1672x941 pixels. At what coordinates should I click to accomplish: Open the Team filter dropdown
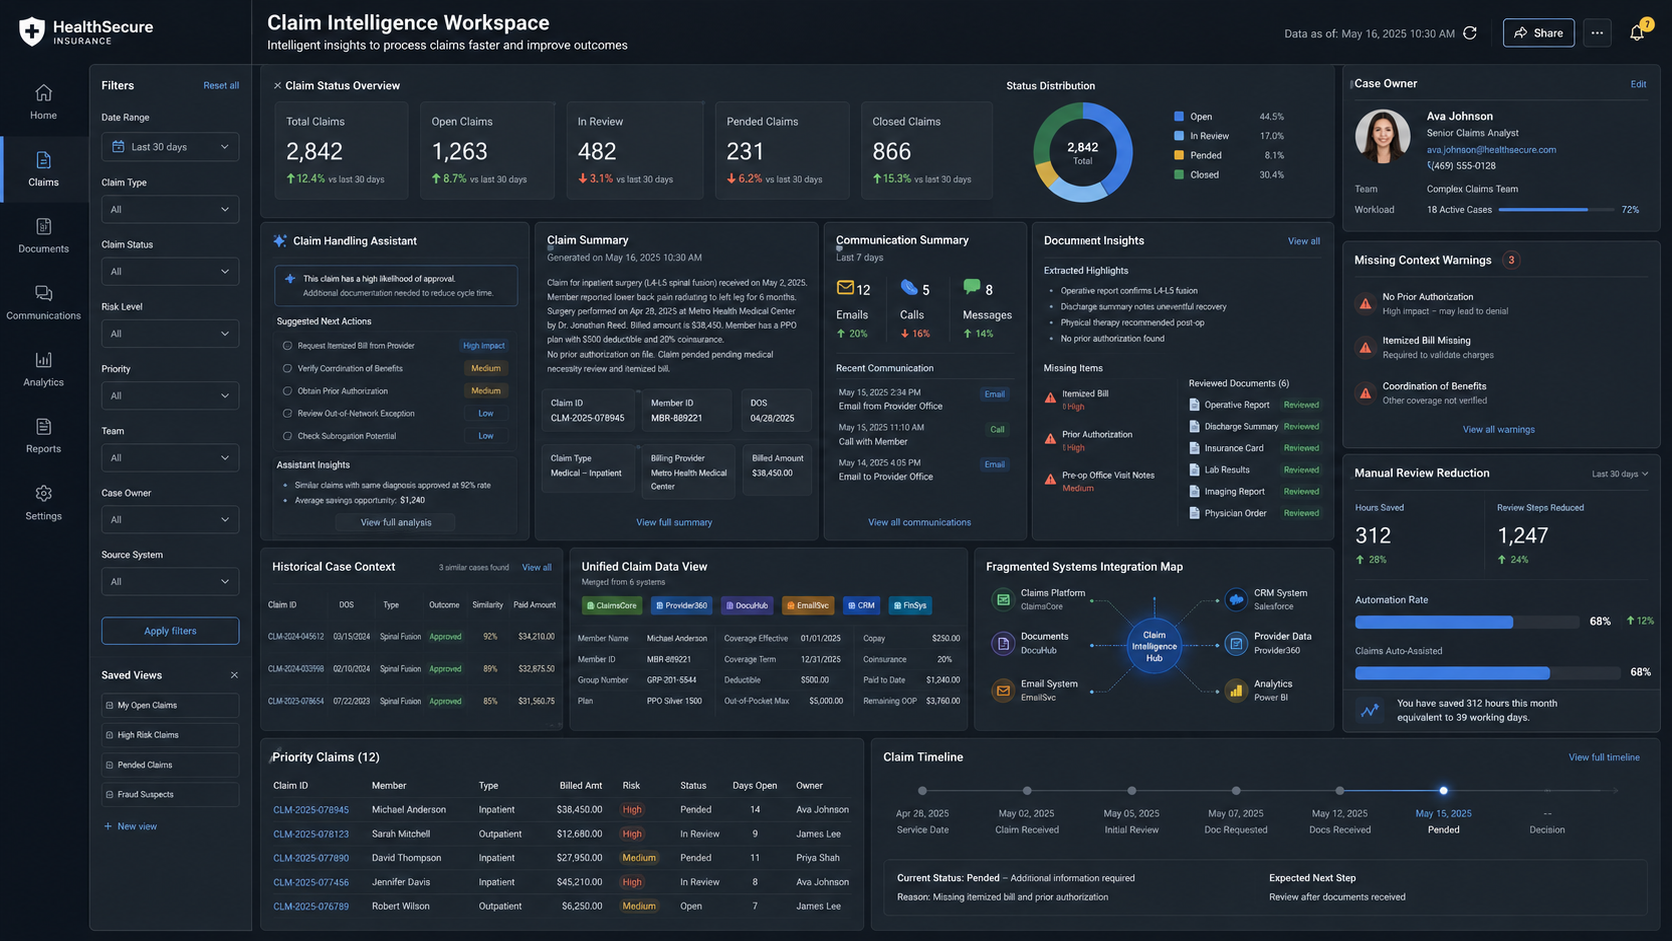pyautogui.click(x=170, y=457)
